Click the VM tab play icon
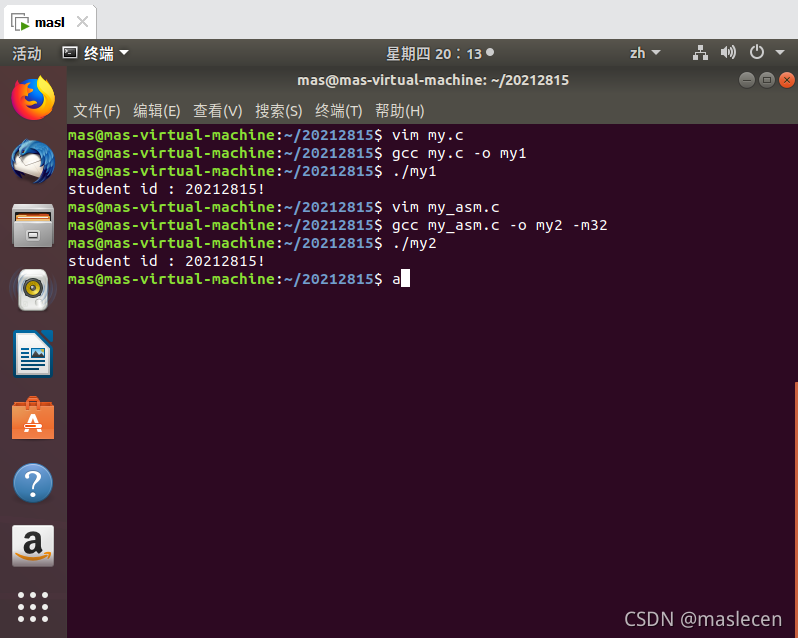This screenshot has width=798, height=638. coord(20,22)
